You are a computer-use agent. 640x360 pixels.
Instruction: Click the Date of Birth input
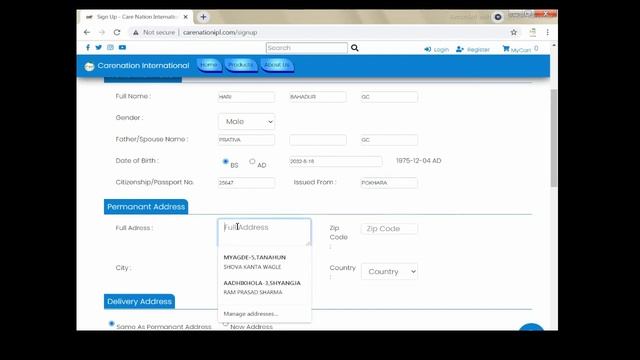[336, 161]
